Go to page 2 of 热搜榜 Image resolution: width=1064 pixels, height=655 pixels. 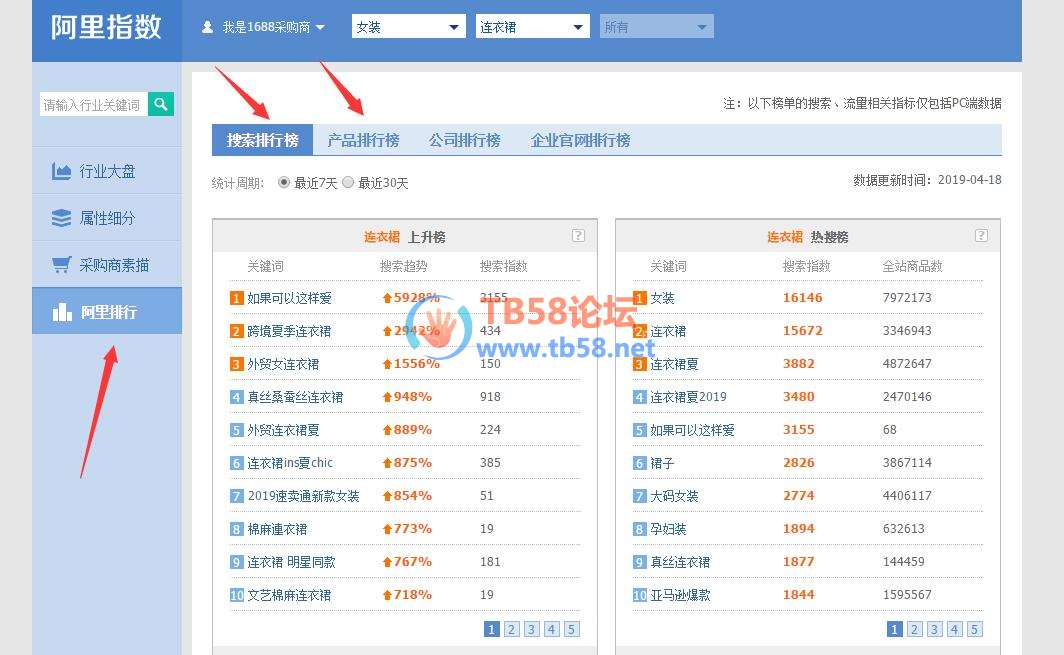point(915,629)
